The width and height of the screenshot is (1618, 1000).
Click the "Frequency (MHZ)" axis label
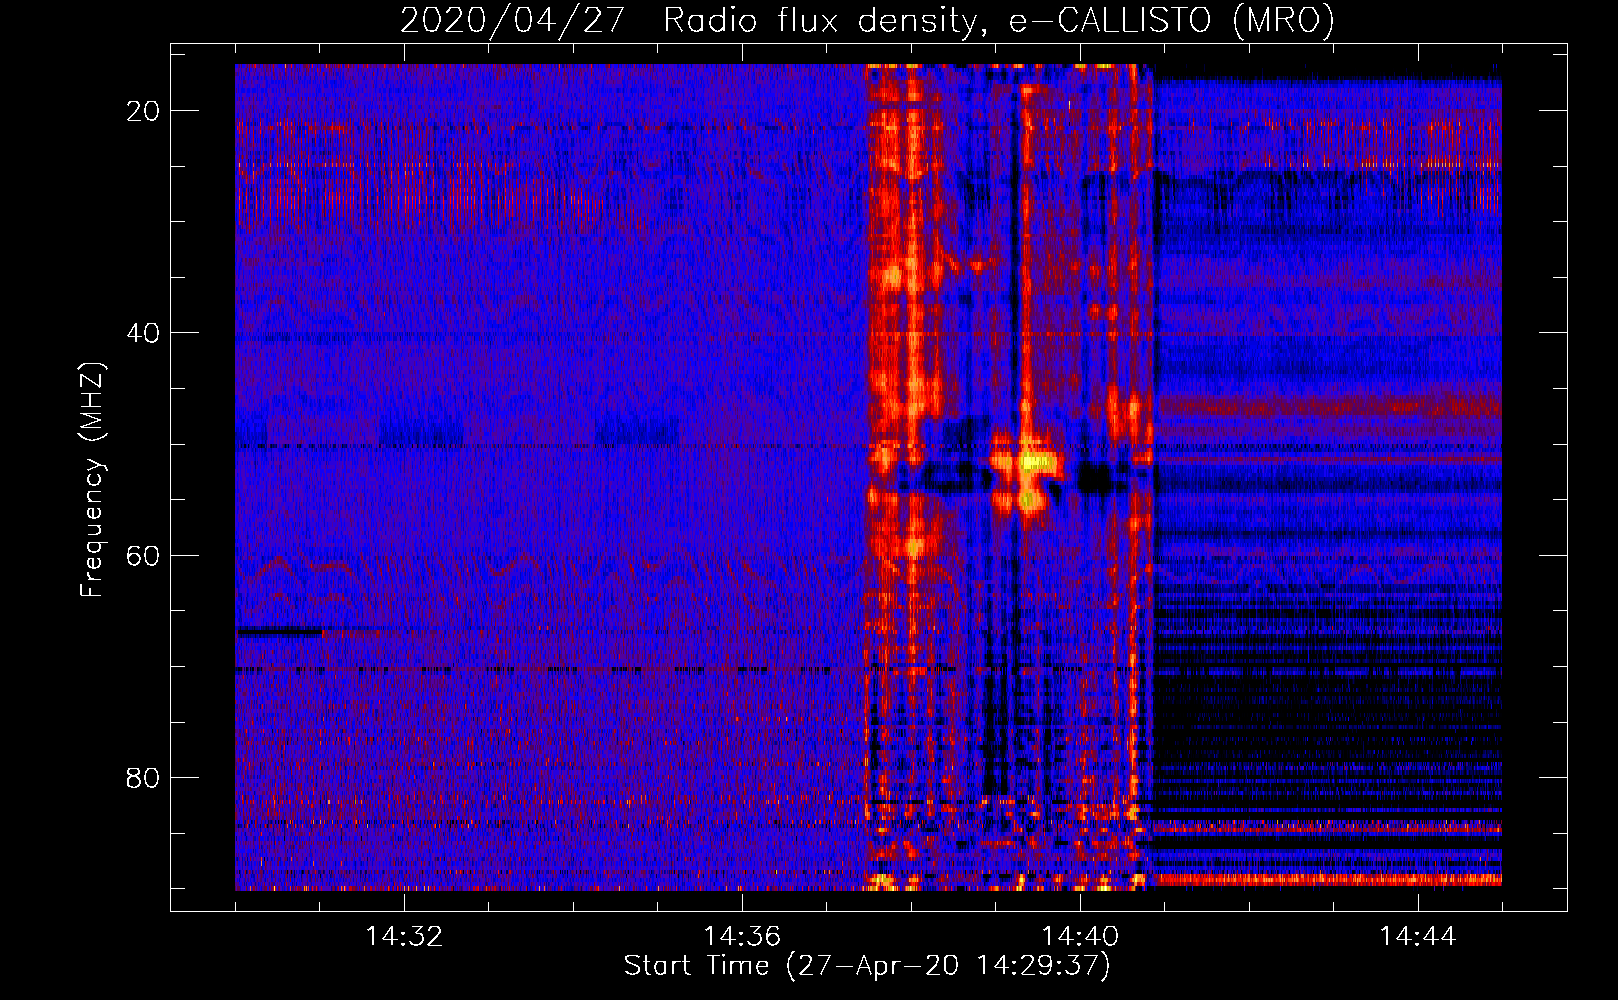pos(92,480)
